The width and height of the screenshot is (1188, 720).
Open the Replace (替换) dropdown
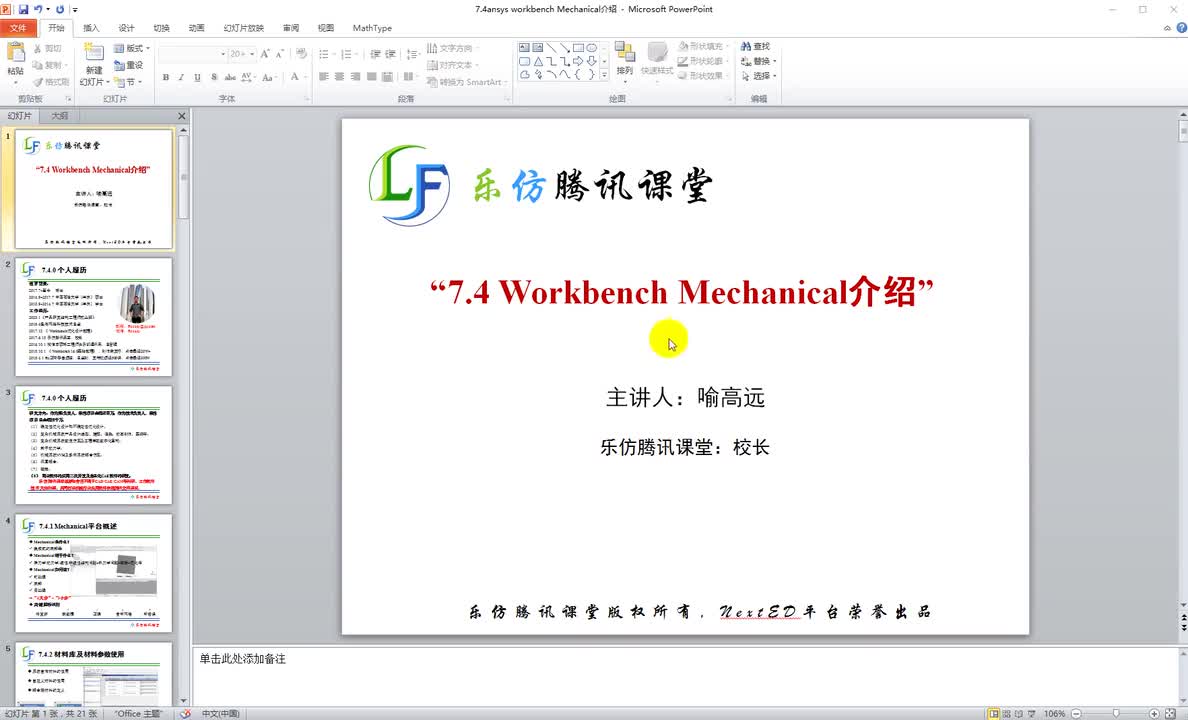(758, 61)
